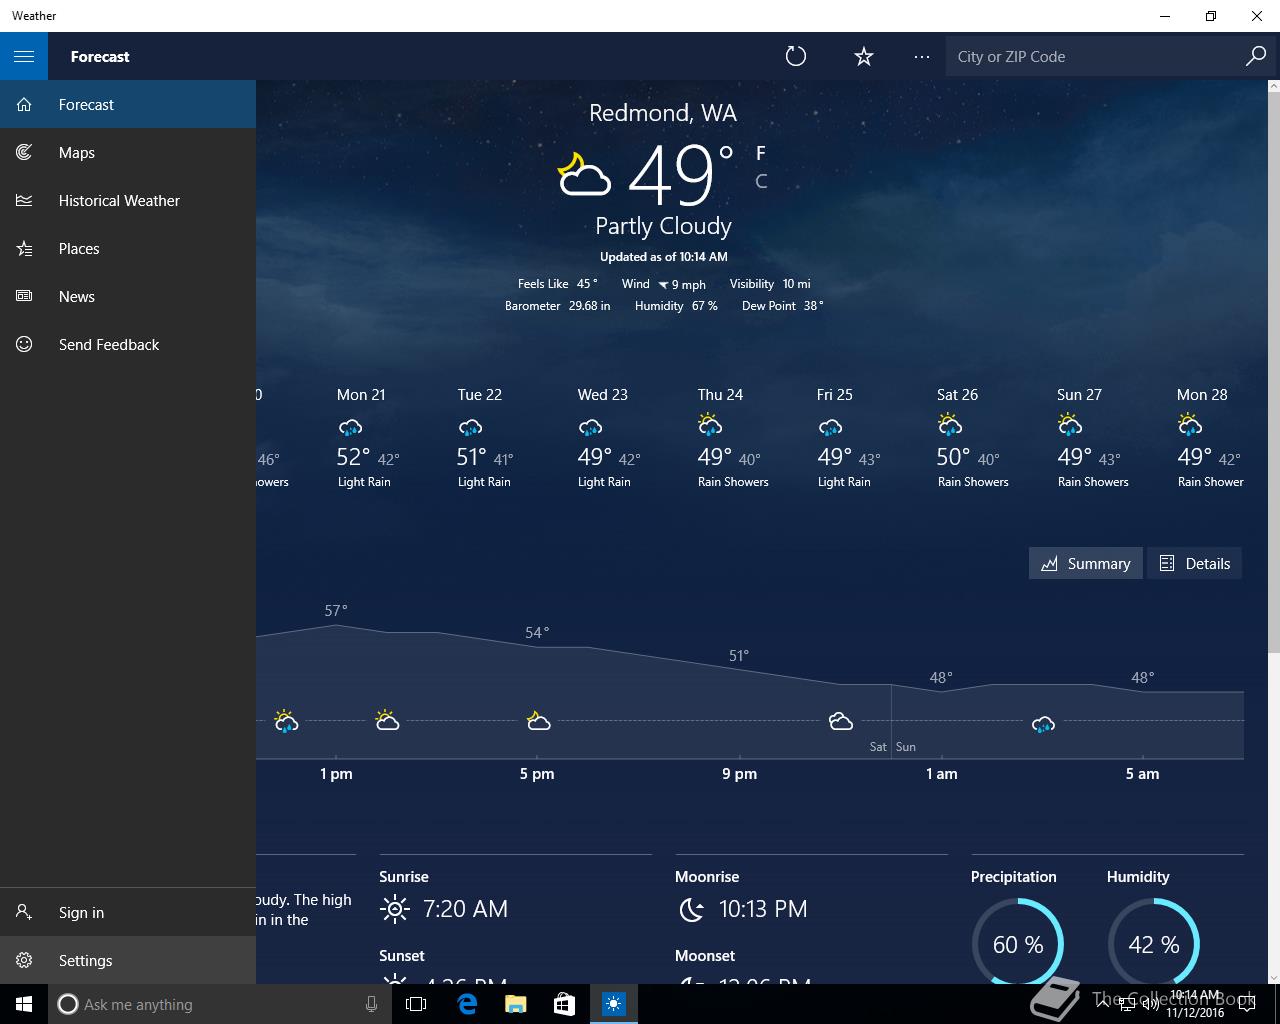The width and height of the screenshot is (1280, 1024).
Task: Open the Windows Start menu
Action: tap(24, 1004)
